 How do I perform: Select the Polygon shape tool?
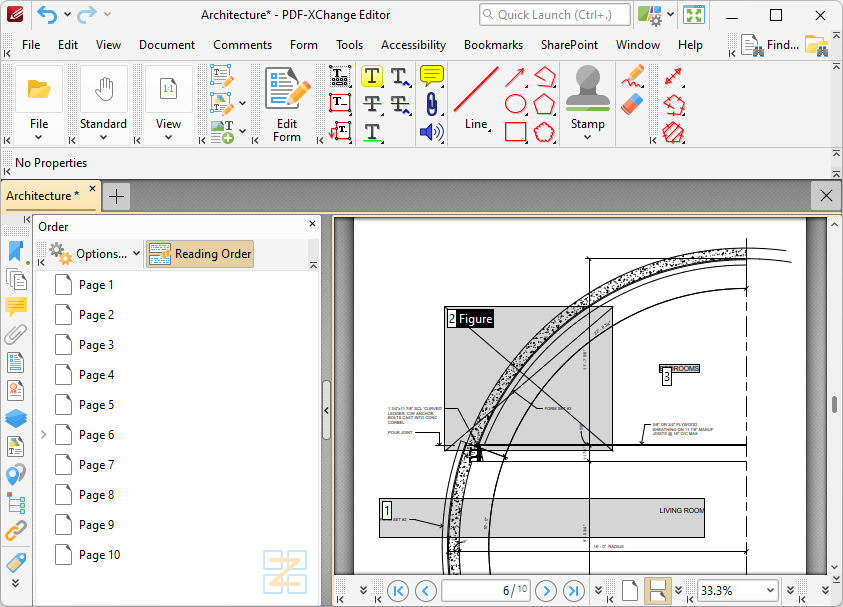(544, 104)
